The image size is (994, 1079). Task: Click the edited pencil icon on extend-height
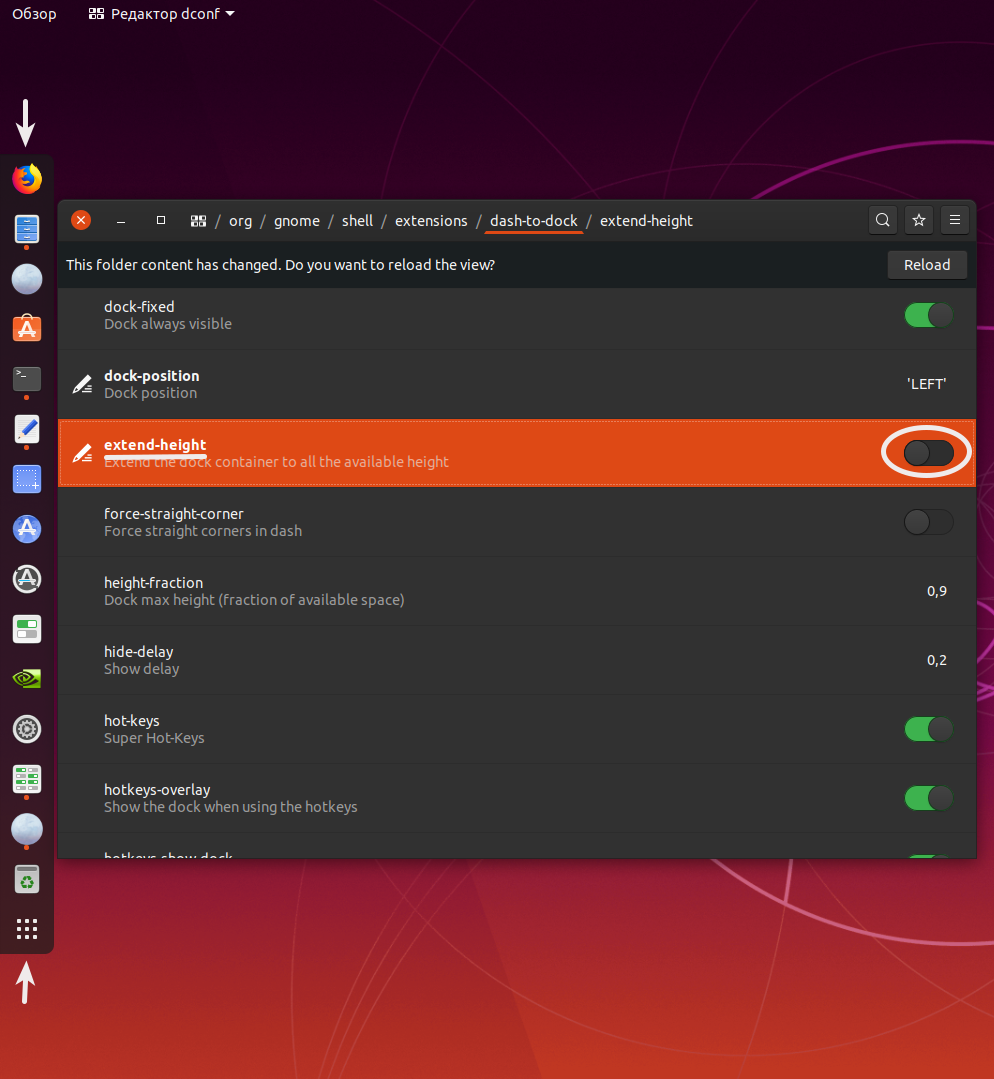click(x=83, y=453)
